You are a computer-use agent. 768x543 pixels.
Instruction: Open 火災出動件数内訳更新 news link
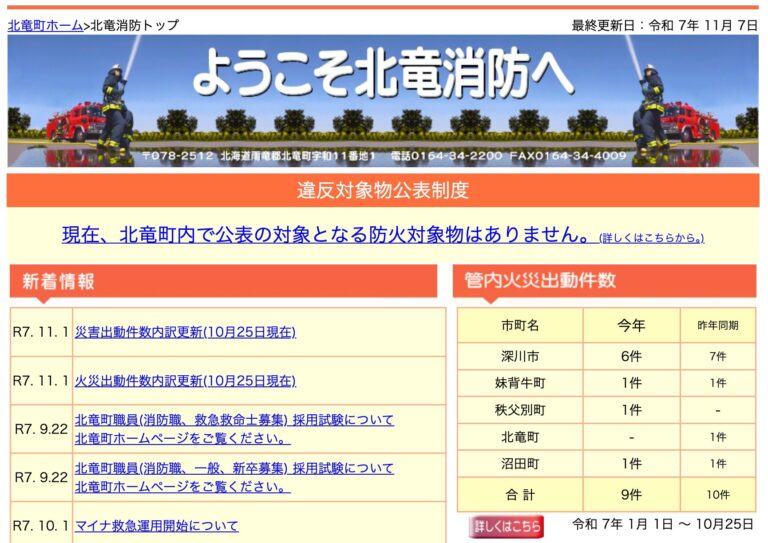pyautogui.click(x=185, y=381)
